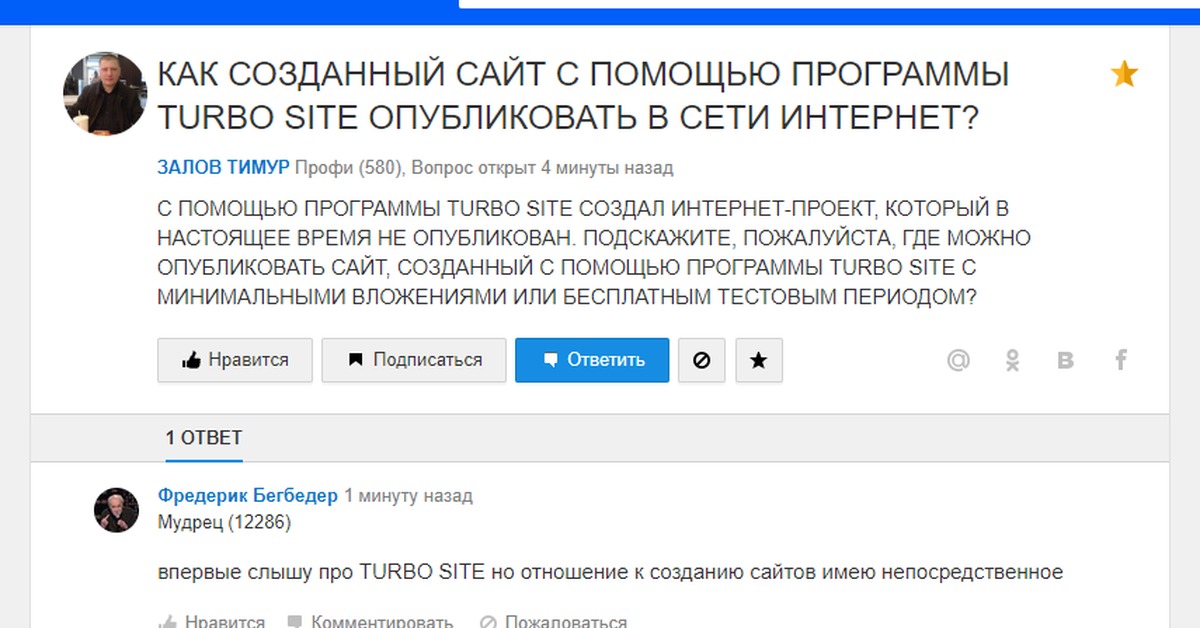
Task: Click the gold star favorite icon beside the question title
Action: coord(1124,74)
